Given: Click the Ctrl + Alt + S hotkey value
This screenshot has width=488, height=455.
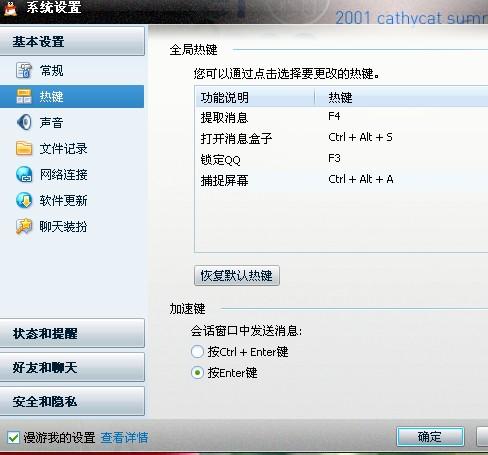Looking at the screenshot, I should pyautogui.click(x=360, y=137).
